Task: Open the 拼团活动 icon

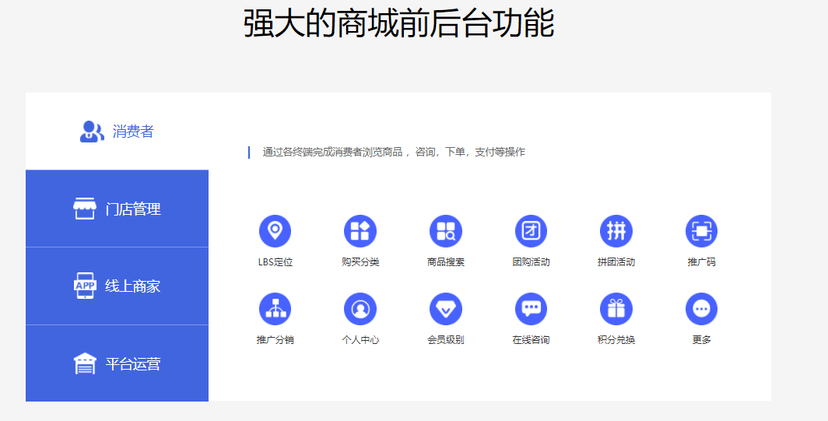Action: (616, 231)
